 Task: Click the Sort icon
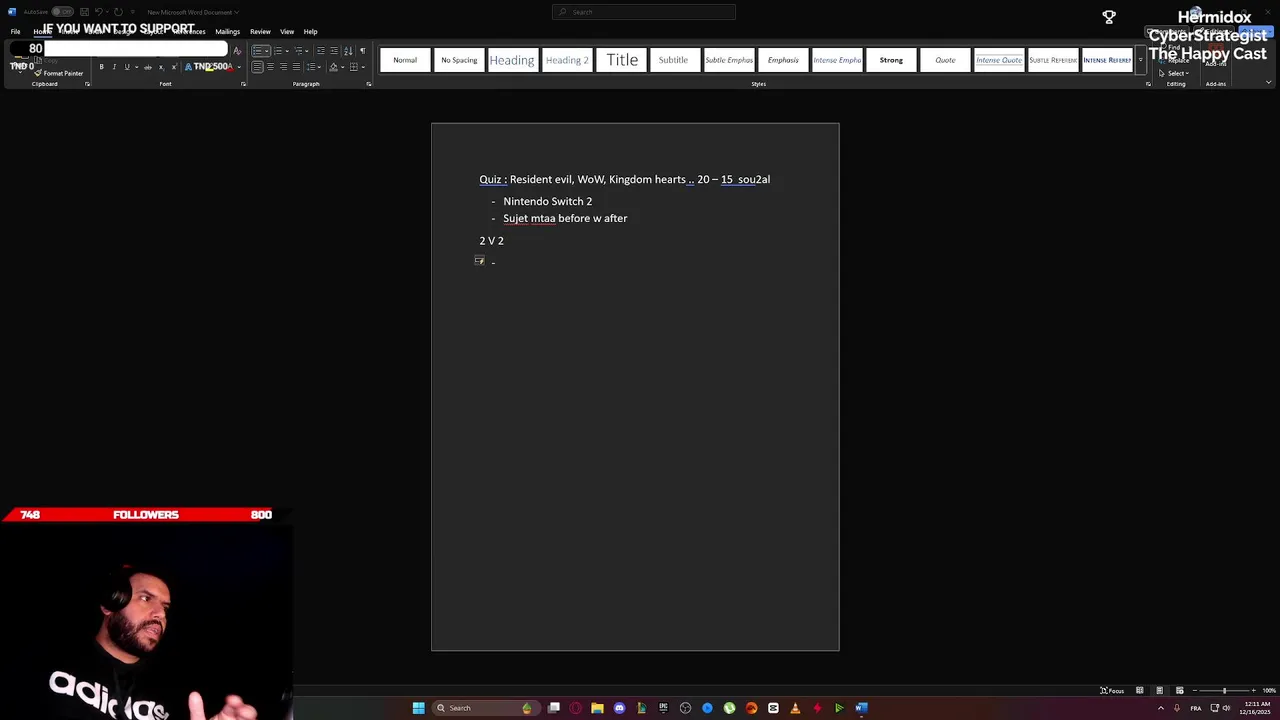348,50
